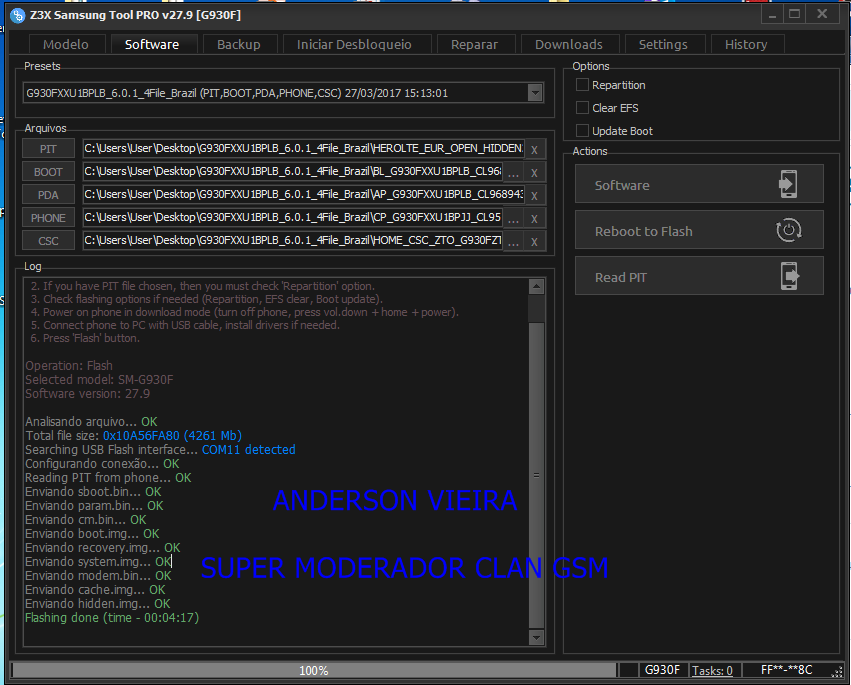Click 'Operation: Flash' log line

point(69,365)
